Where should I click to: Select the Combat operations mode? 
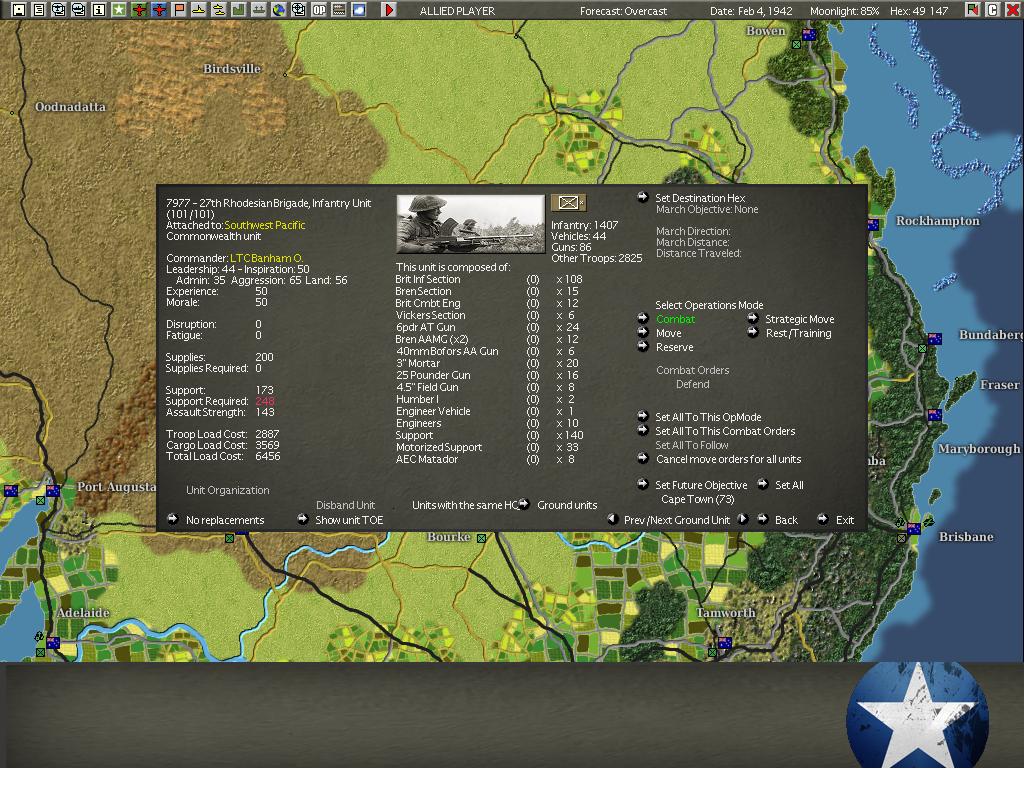[x=675, y=319]
